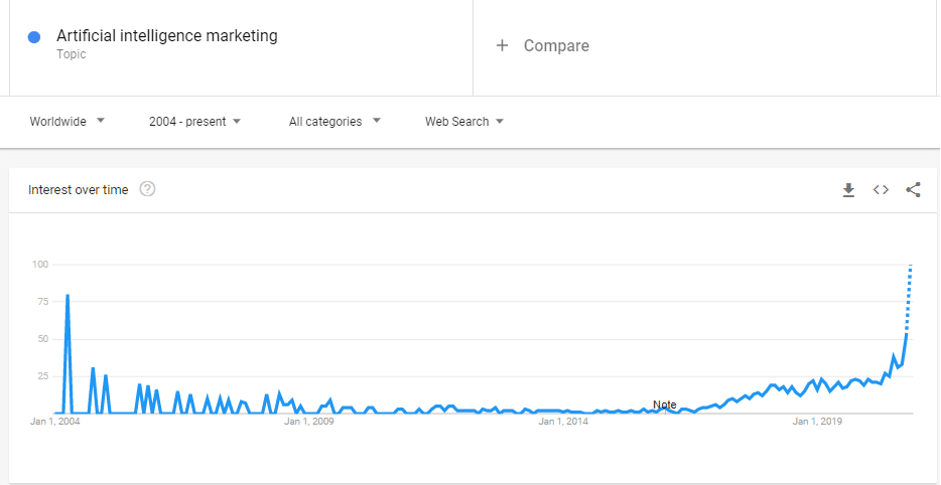Click the Interest over time heading

point(78,190)
